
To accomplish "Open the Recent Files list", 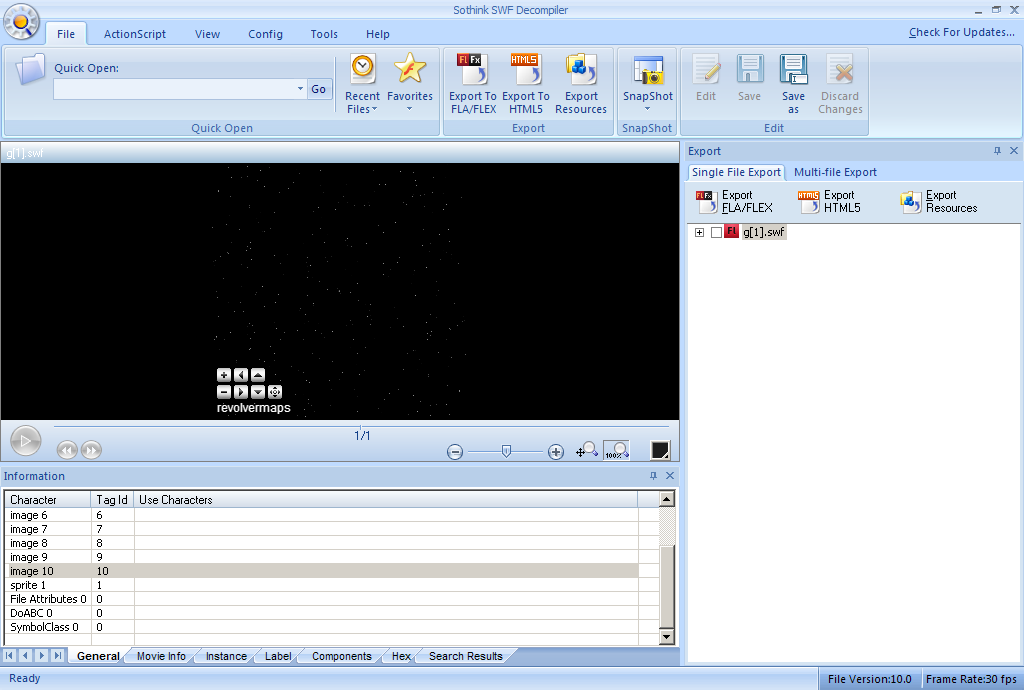I will (x=362, y=84).
